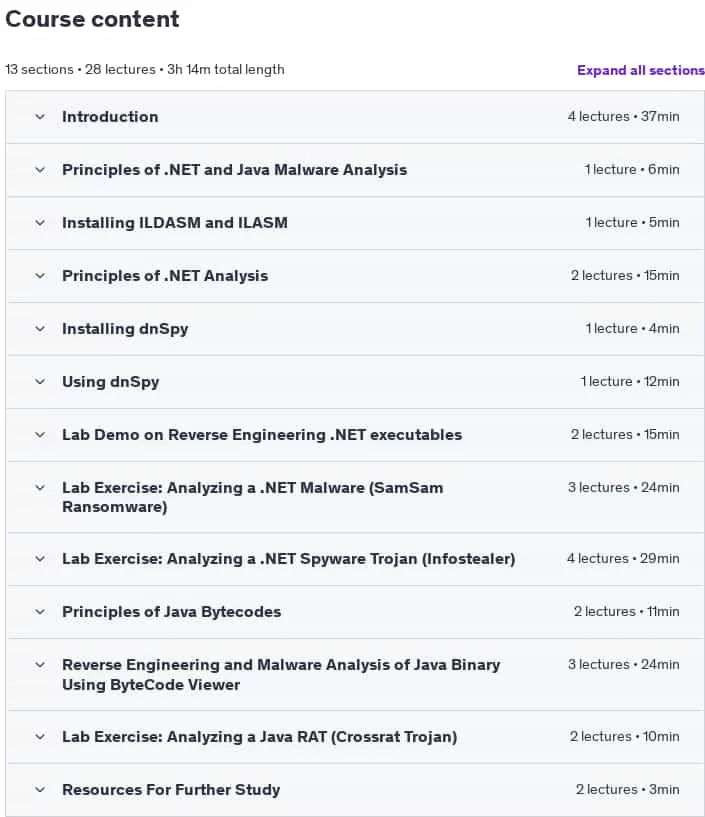Select Principles of Java Bytecodes heading
Screen dimensions: 705x817
[x=171, y=612]
